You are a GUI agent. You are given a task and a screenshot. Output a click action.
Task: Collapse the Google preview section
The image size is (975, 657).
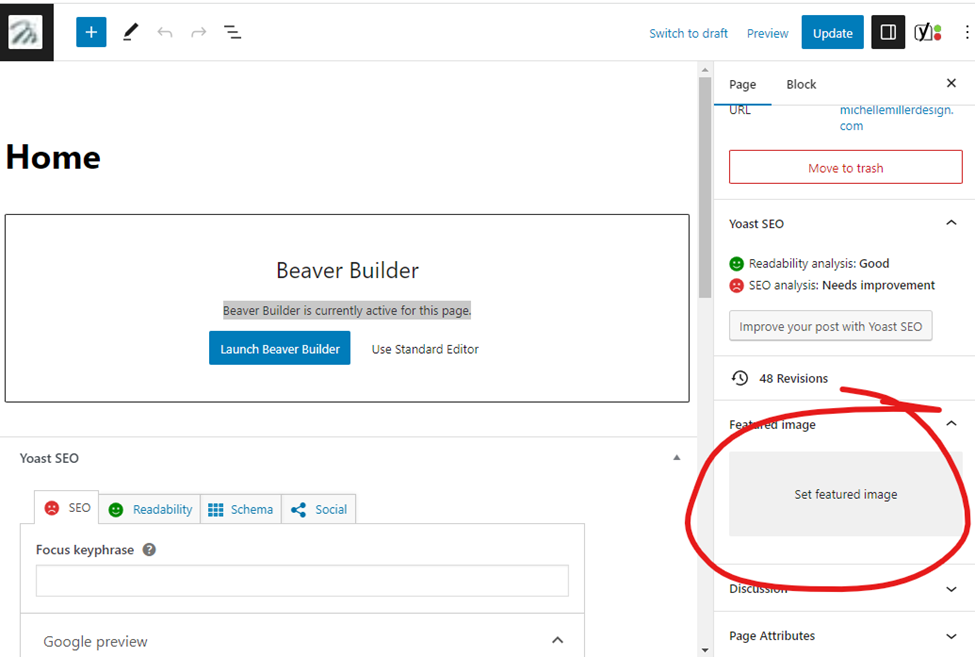(x=557, y=640)
